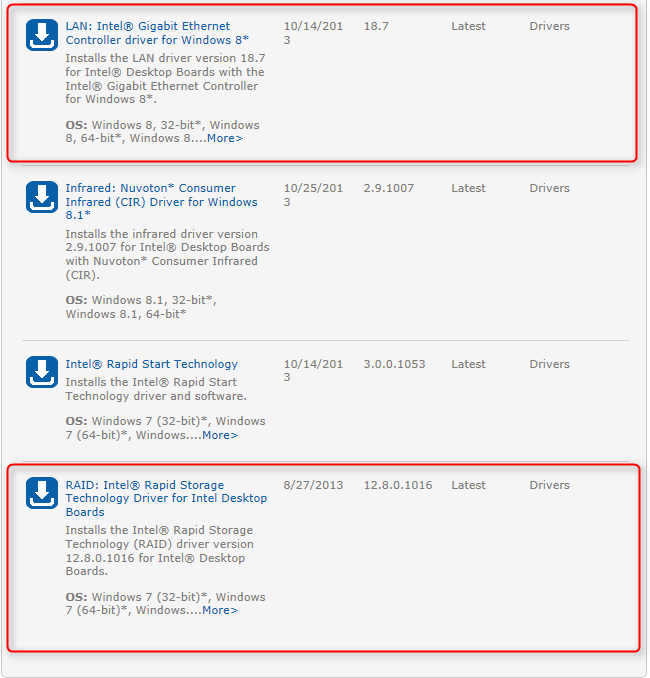Open Infrared: Nuvoton Consumer Infrared Driver link

[161, 201]
